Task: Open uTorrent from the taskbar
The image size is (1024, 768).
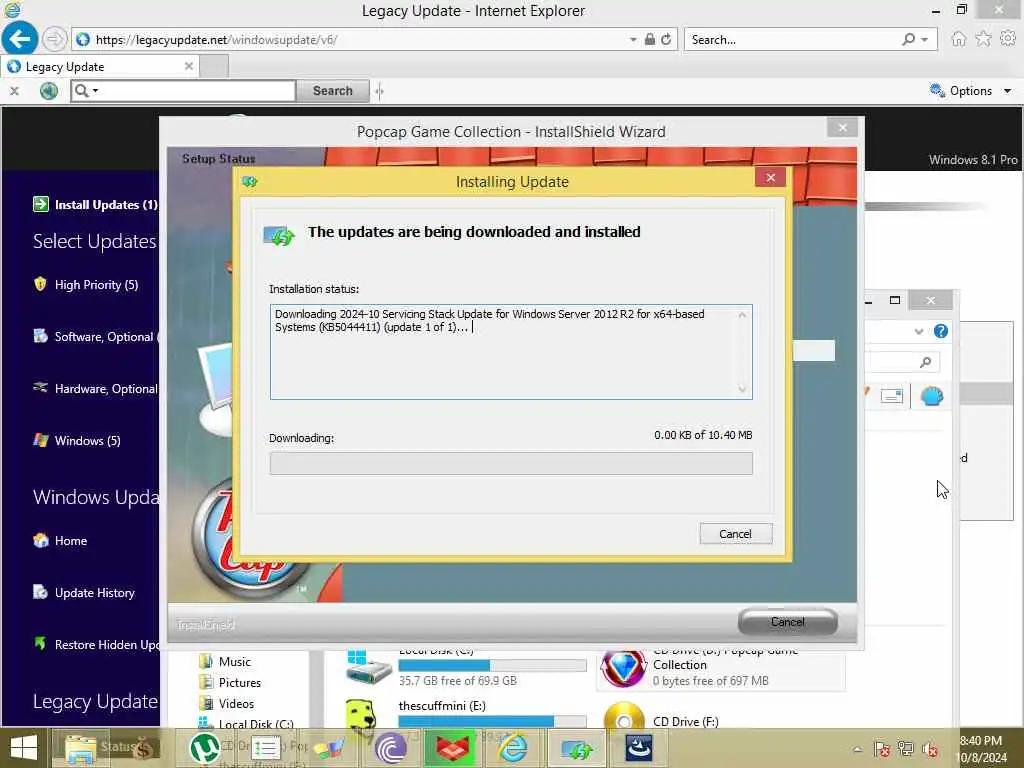Action: 204,748
